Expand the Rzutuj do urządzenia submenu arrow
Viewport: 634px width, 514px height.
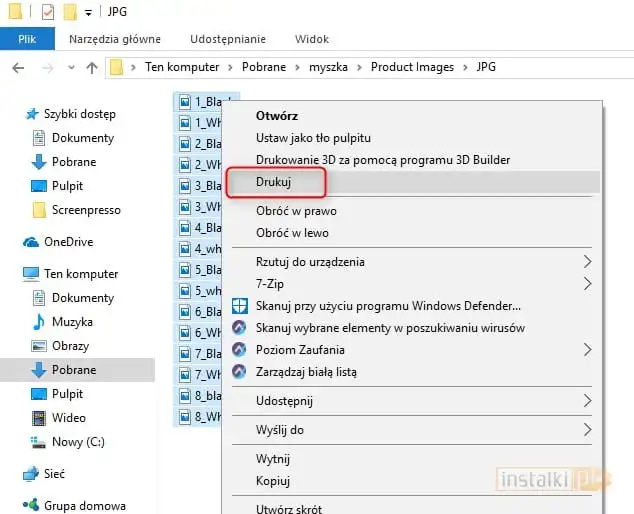(x=587, y=262)
